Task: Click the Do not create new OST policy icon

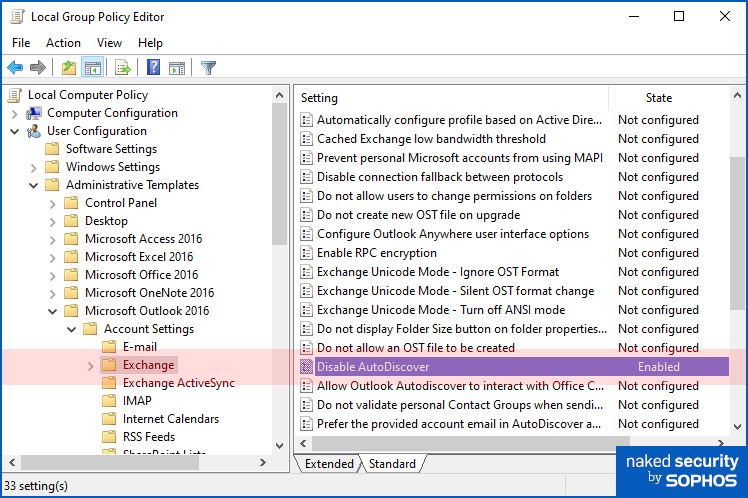Action: pos(306,215)
